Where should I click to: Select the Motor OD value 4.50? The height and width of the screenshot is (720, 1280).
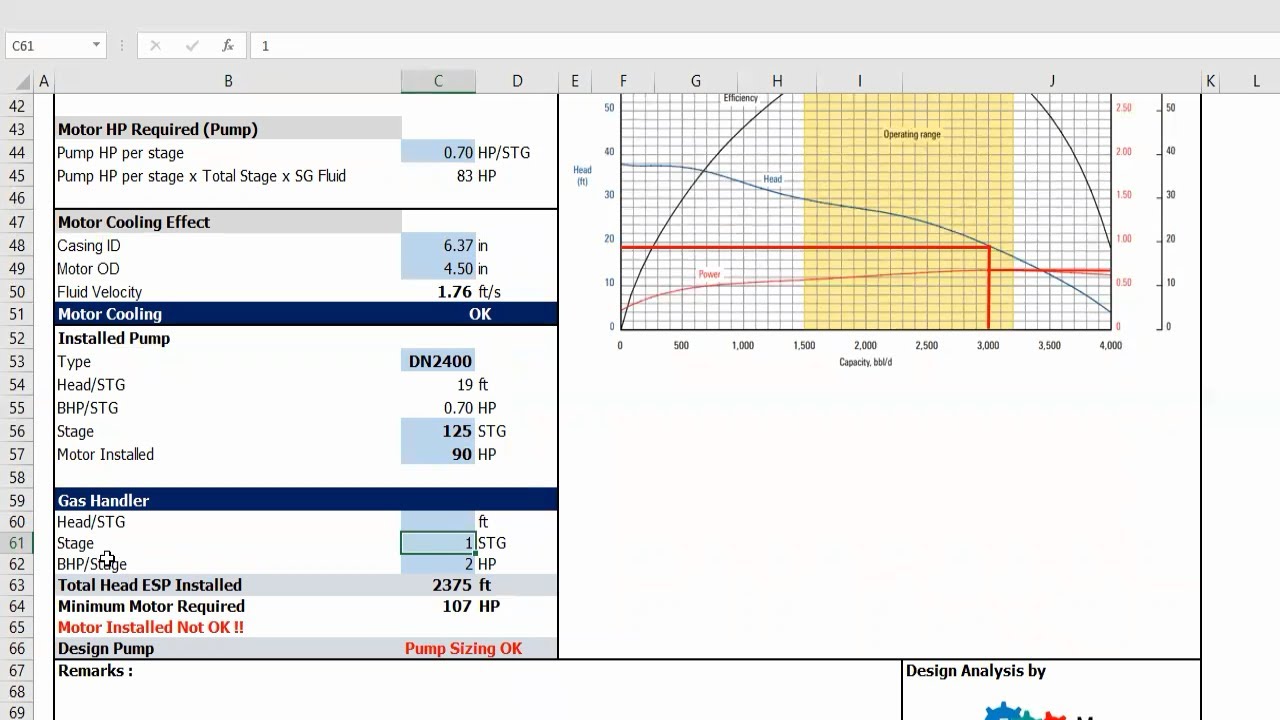pos(438,268)
